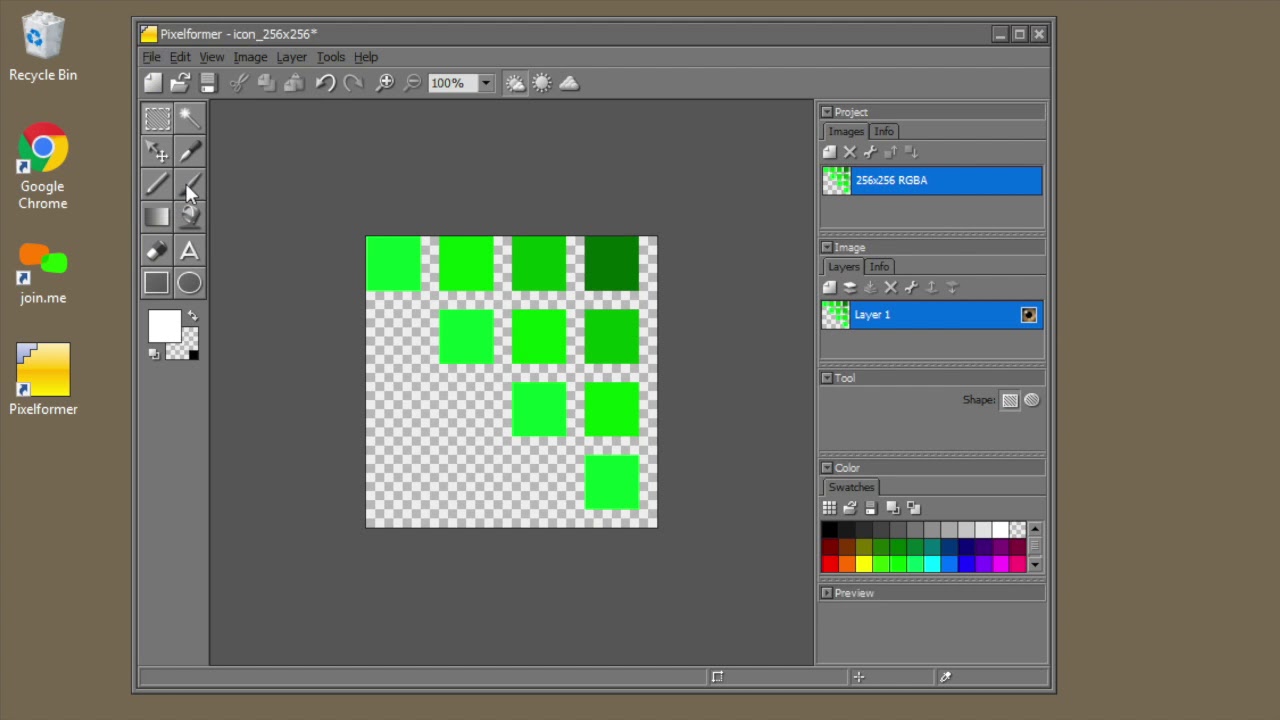Select the Ellipse shape tool
The width and height of the screenshot is (1280, 720).
189,283
